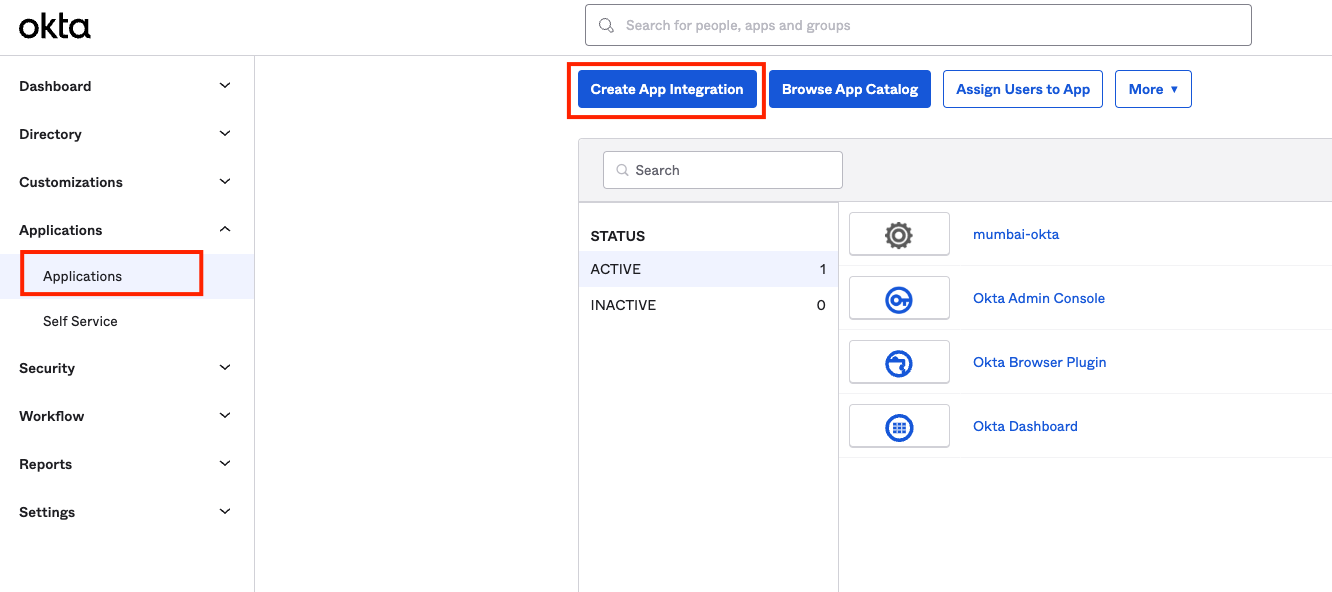The image size is (1332, 592).
Task: Expand the Settings menu chevron
Action: 225,512
